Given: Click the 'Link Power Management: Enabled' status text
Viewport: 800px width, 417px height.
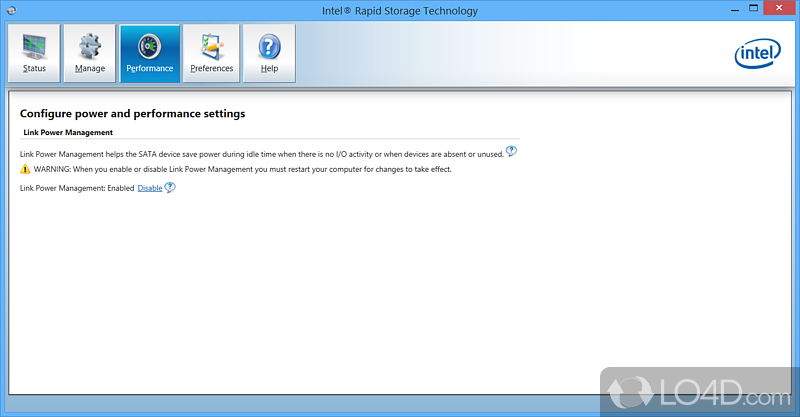Looking at the screenshot, I should [x=77, y=188].
